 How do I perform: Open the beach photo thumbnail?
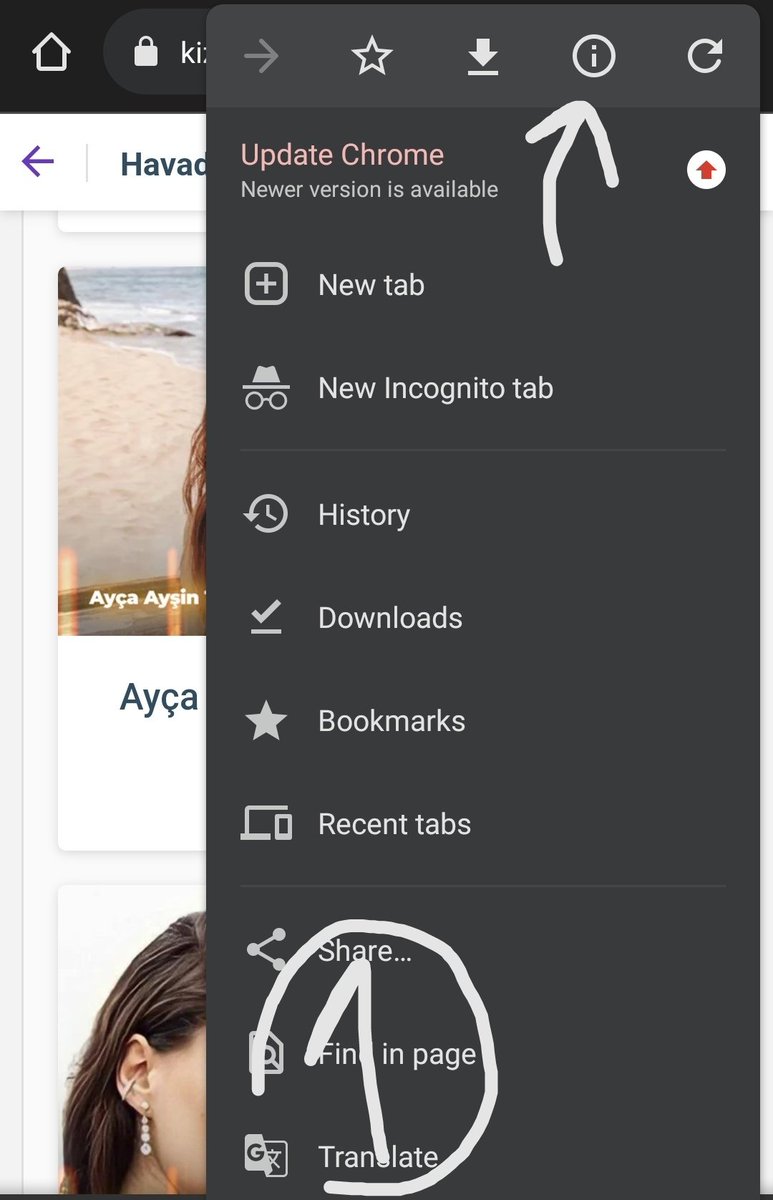(x=132, y=451)
